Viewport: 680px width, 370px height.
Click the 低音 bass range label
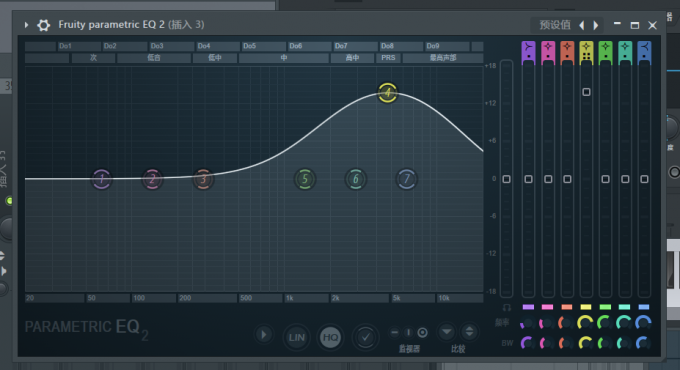click(x=154, y=58)
